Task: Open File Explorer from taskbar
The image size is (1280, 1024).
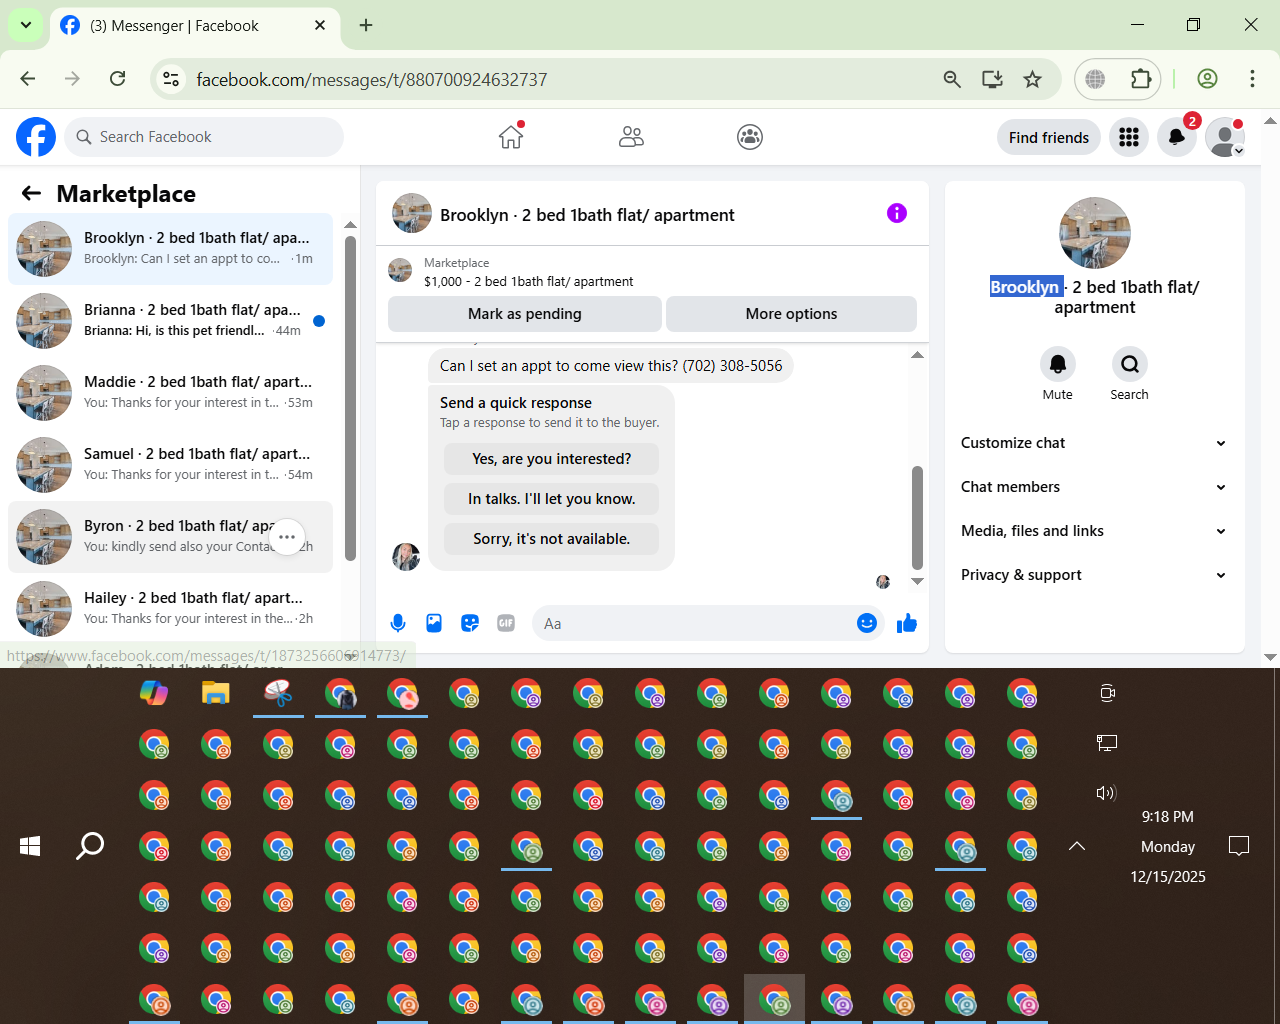Action: [x=216, y=692]
